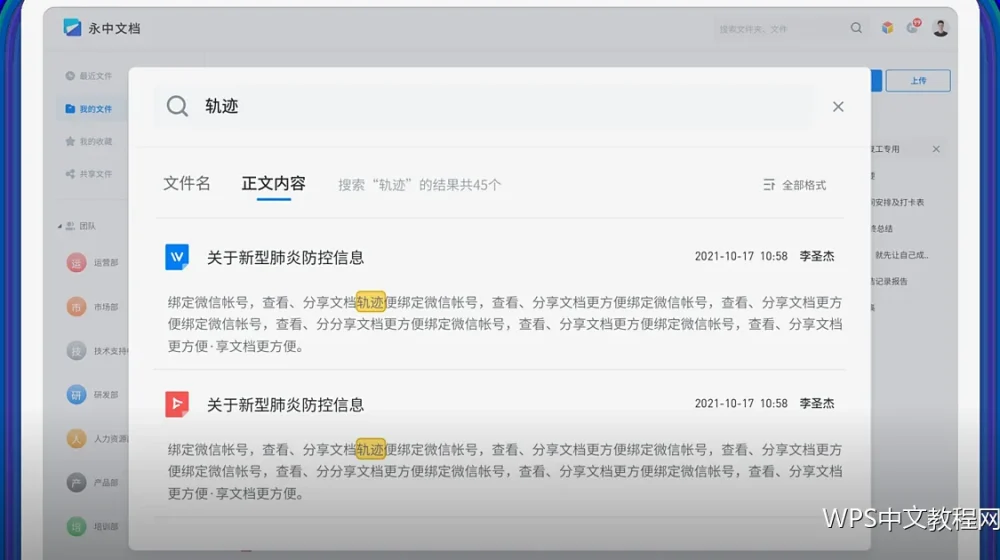Screen dimensions: 1000x560
Task: Click the highlighted 轨迹 in the first result
Action: point(371,302)
